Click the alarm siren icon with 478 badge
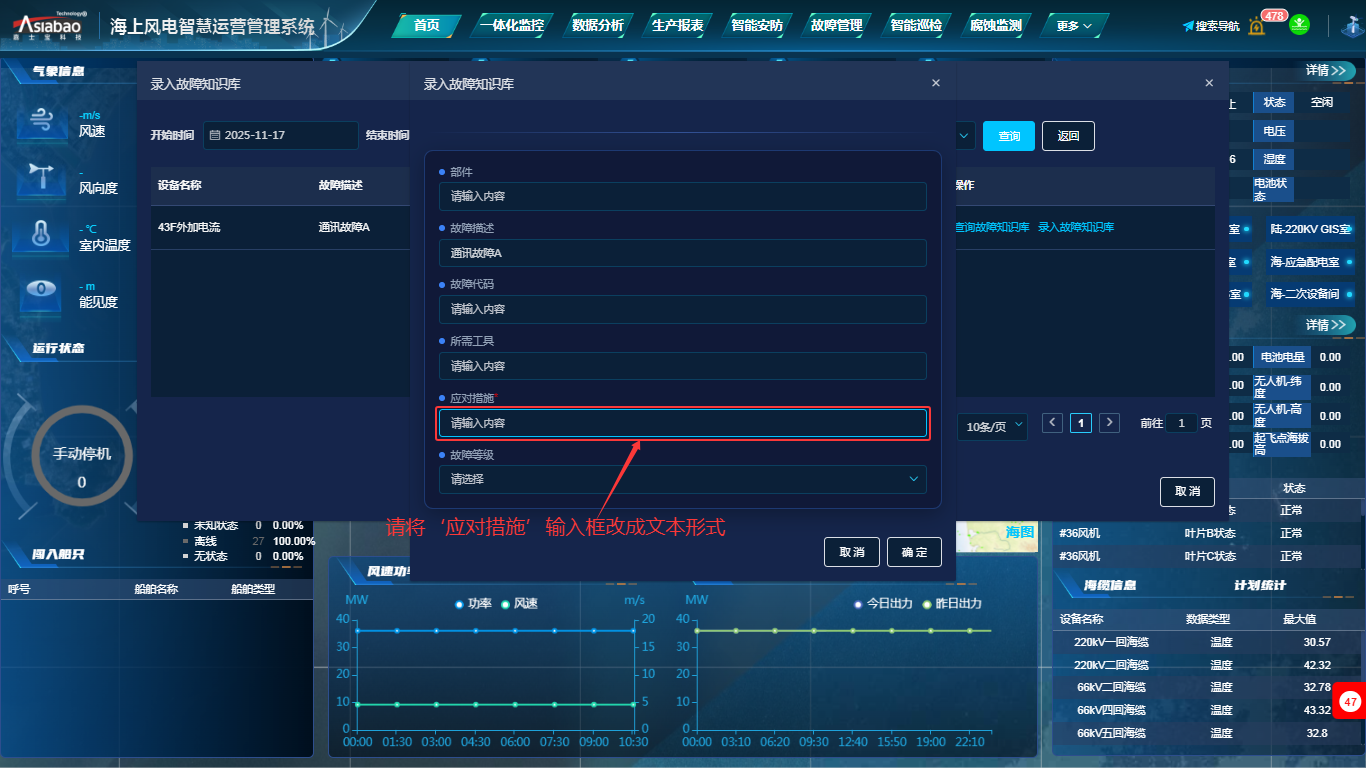This screenshot has width=1366, height=768. pyautogui.click(x=1258, y=26)
